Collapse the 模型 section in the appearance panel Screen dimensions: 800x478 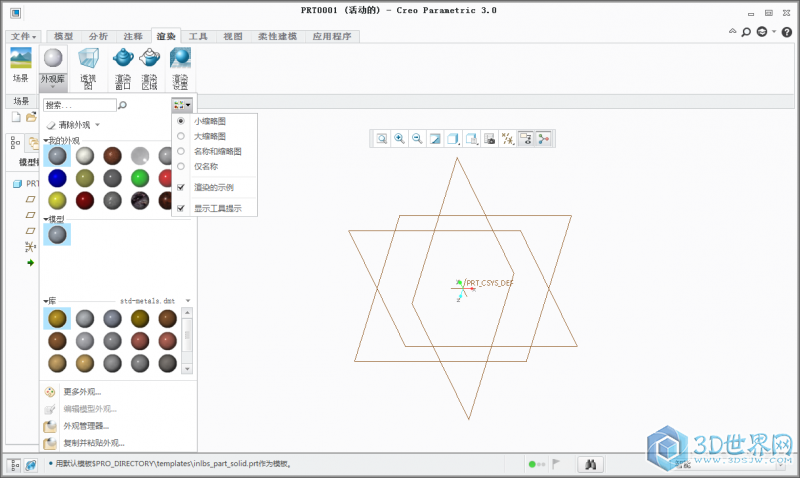[x=45, y=219]
